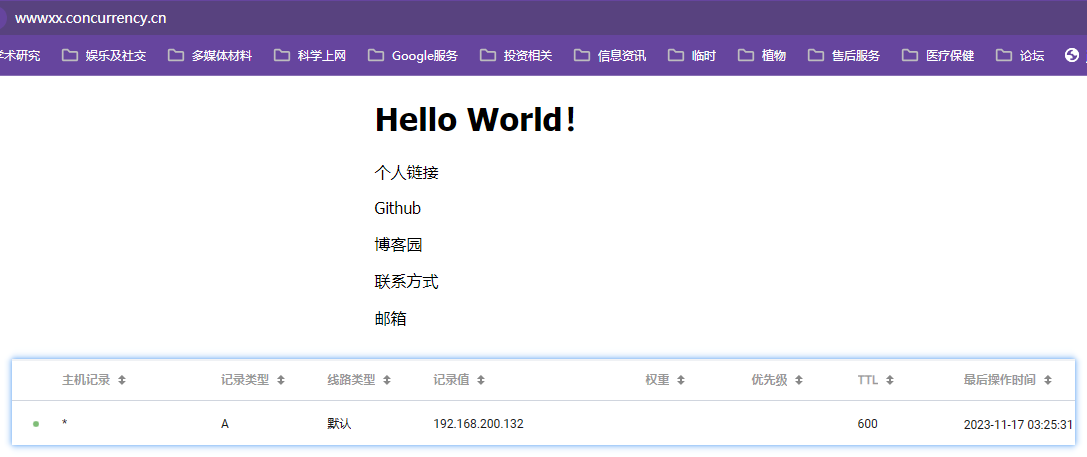Open the 信息资讯 bookmarks menu
The height and width of the screenshot is (457, 1087).
tap(610, 56)
